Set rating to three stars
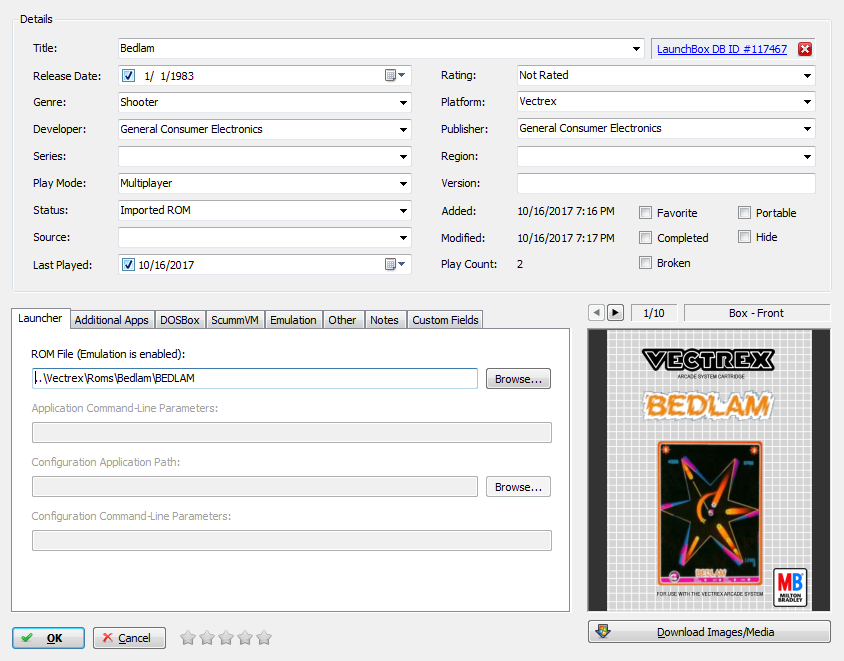The width and height of the screenshot is (844, 661). point(226,638)
